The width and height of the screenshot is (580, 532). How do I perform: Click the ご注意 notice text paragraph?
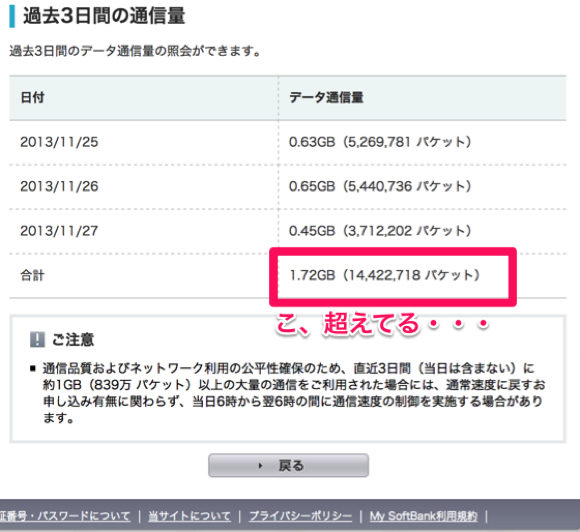click(x=294, y=393)
